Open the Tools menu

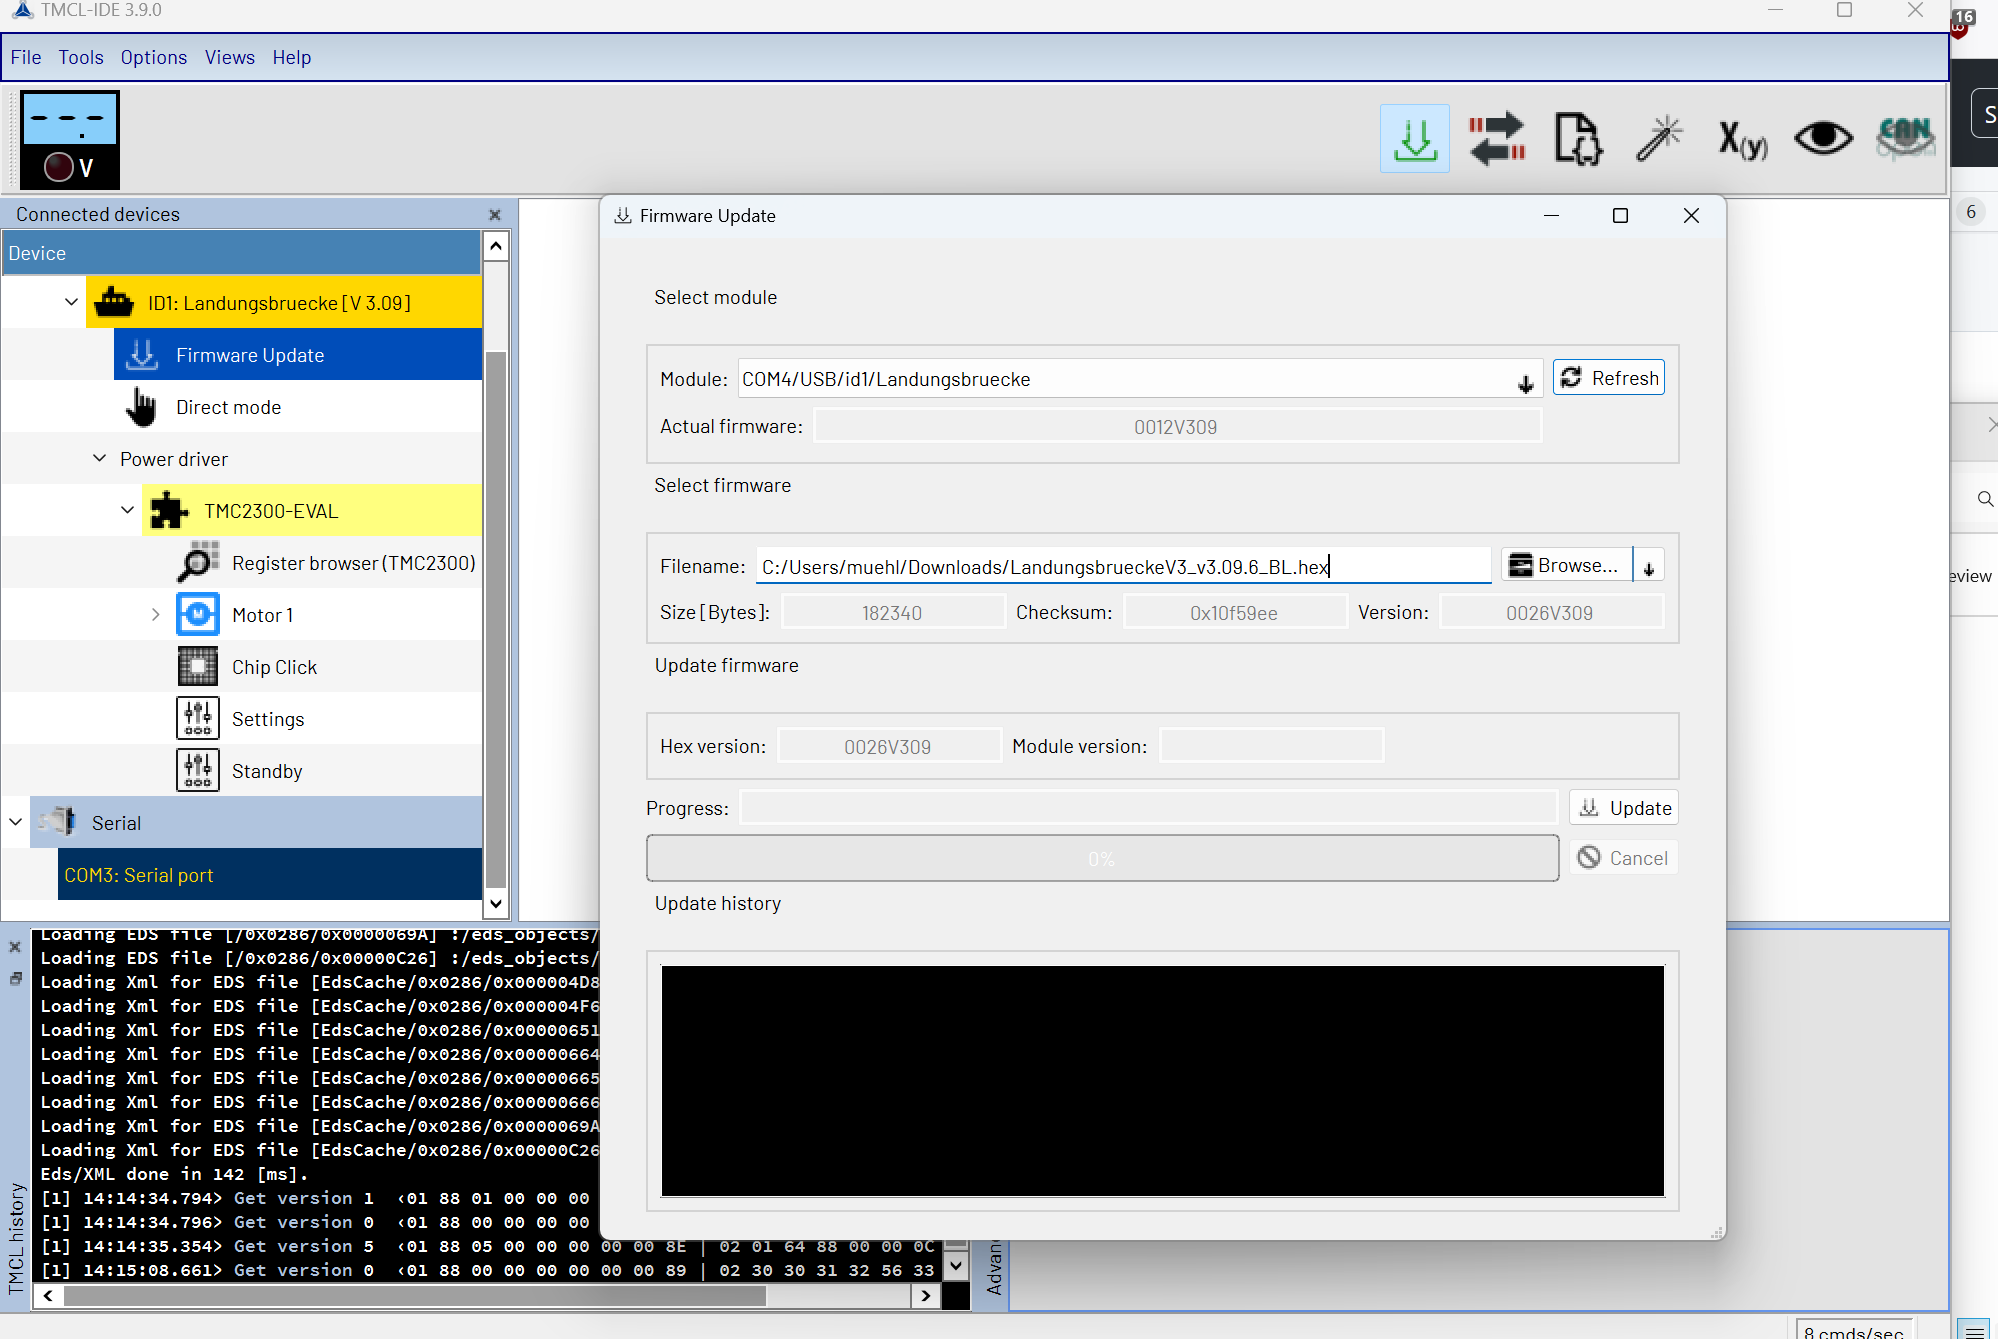click(x=81, y=57)
